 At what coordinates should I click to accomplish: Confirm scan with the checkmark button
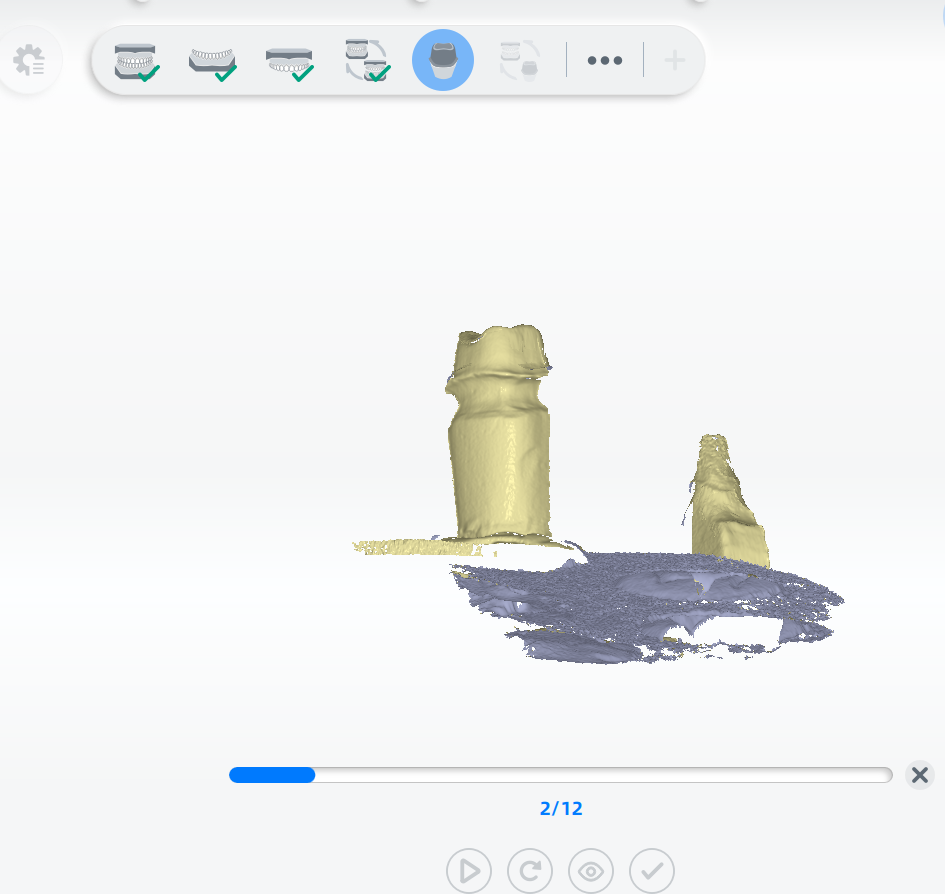pyautogui.click(x=651, y=871)
